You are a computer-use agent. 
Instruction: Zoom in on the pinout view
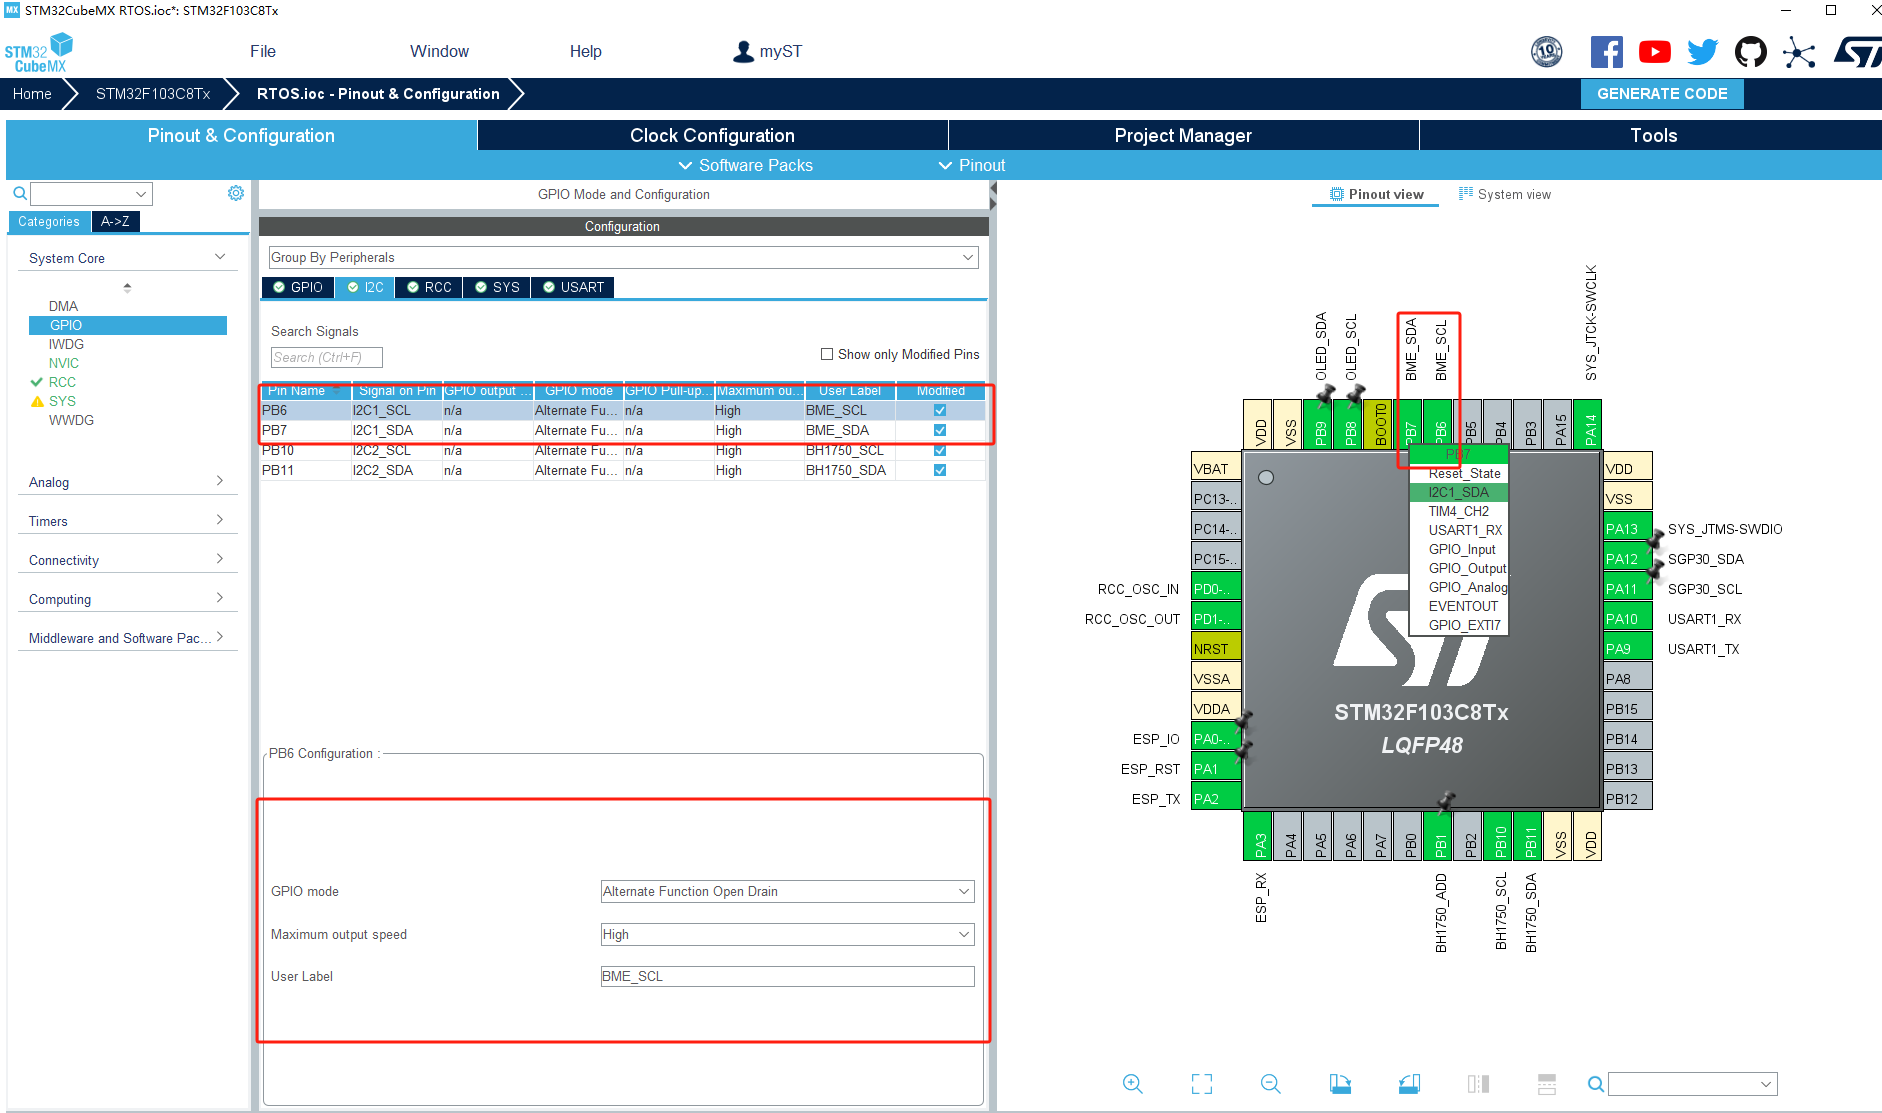(1133, 1083)
